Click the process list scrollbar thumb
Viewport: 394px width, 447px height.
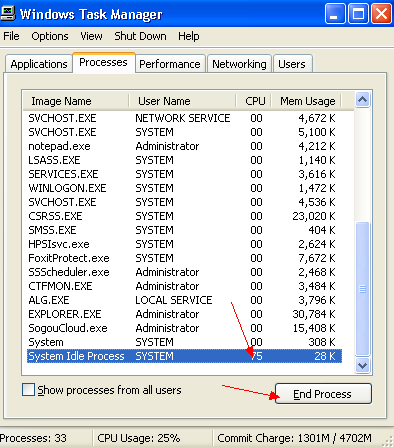pos(362,289)
